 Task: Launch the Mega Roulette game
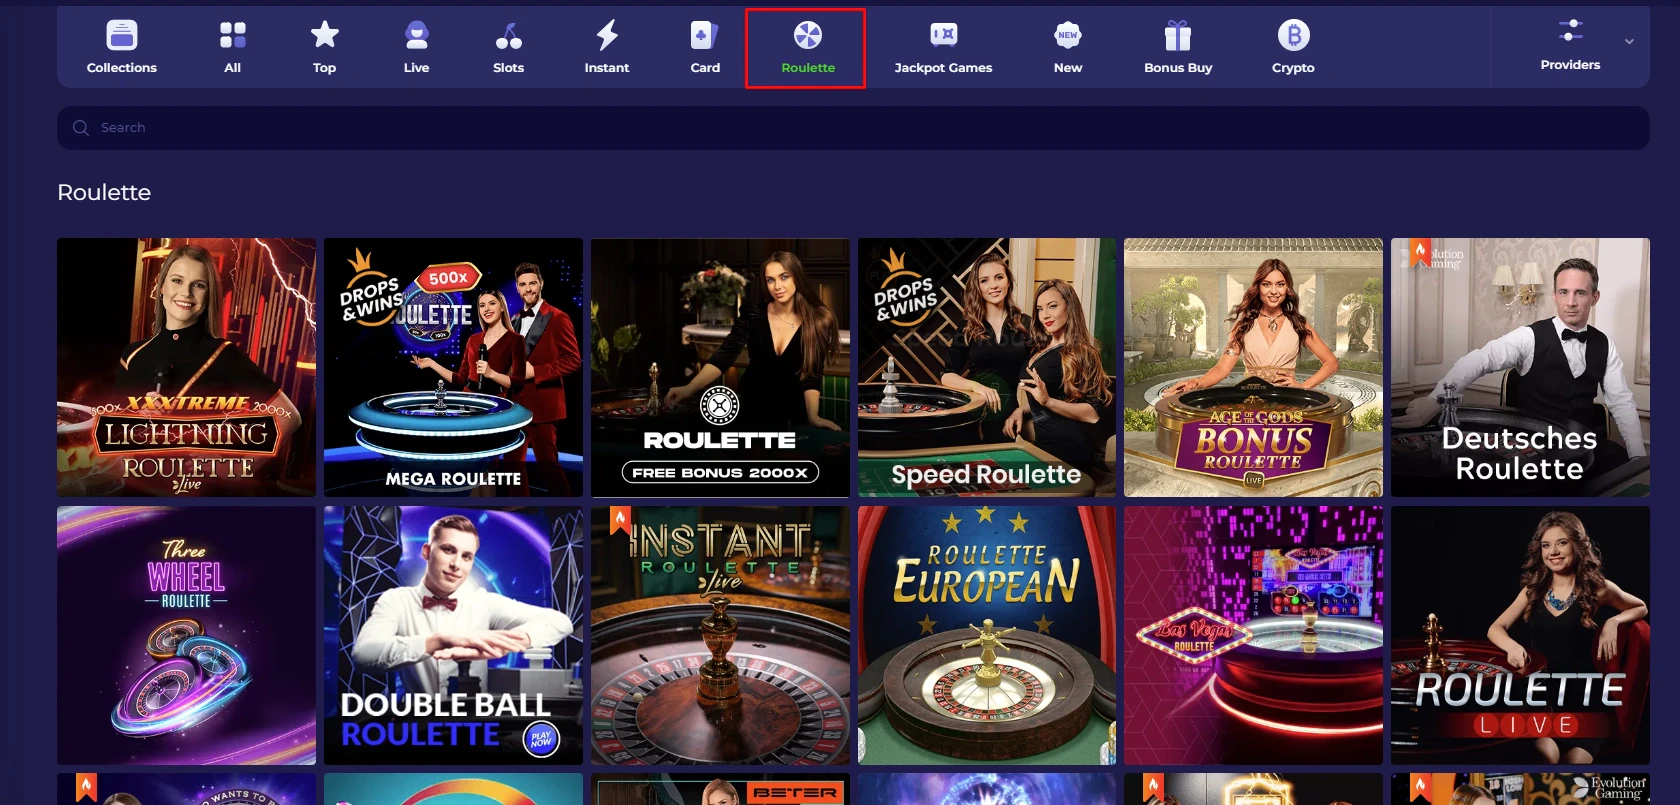(453, 367)
